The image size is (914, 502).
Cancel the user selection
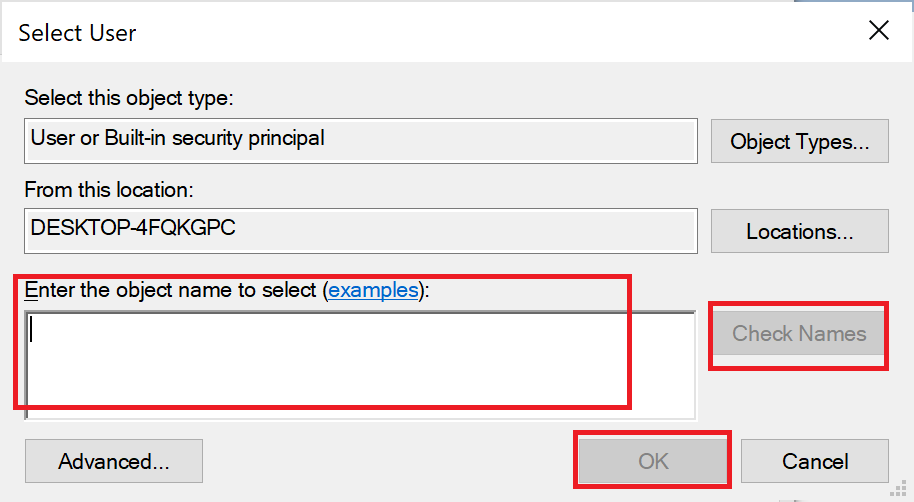click(815, 461)
